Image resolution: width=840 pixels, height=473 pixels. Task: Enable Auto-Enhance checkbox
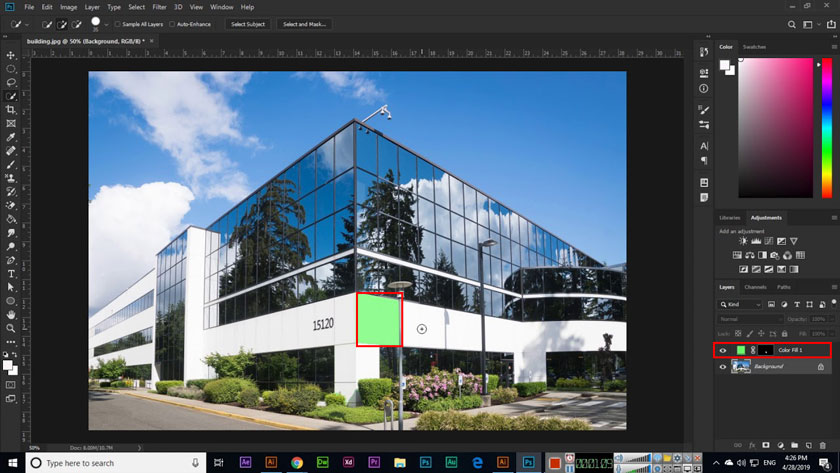click(172, 24)
